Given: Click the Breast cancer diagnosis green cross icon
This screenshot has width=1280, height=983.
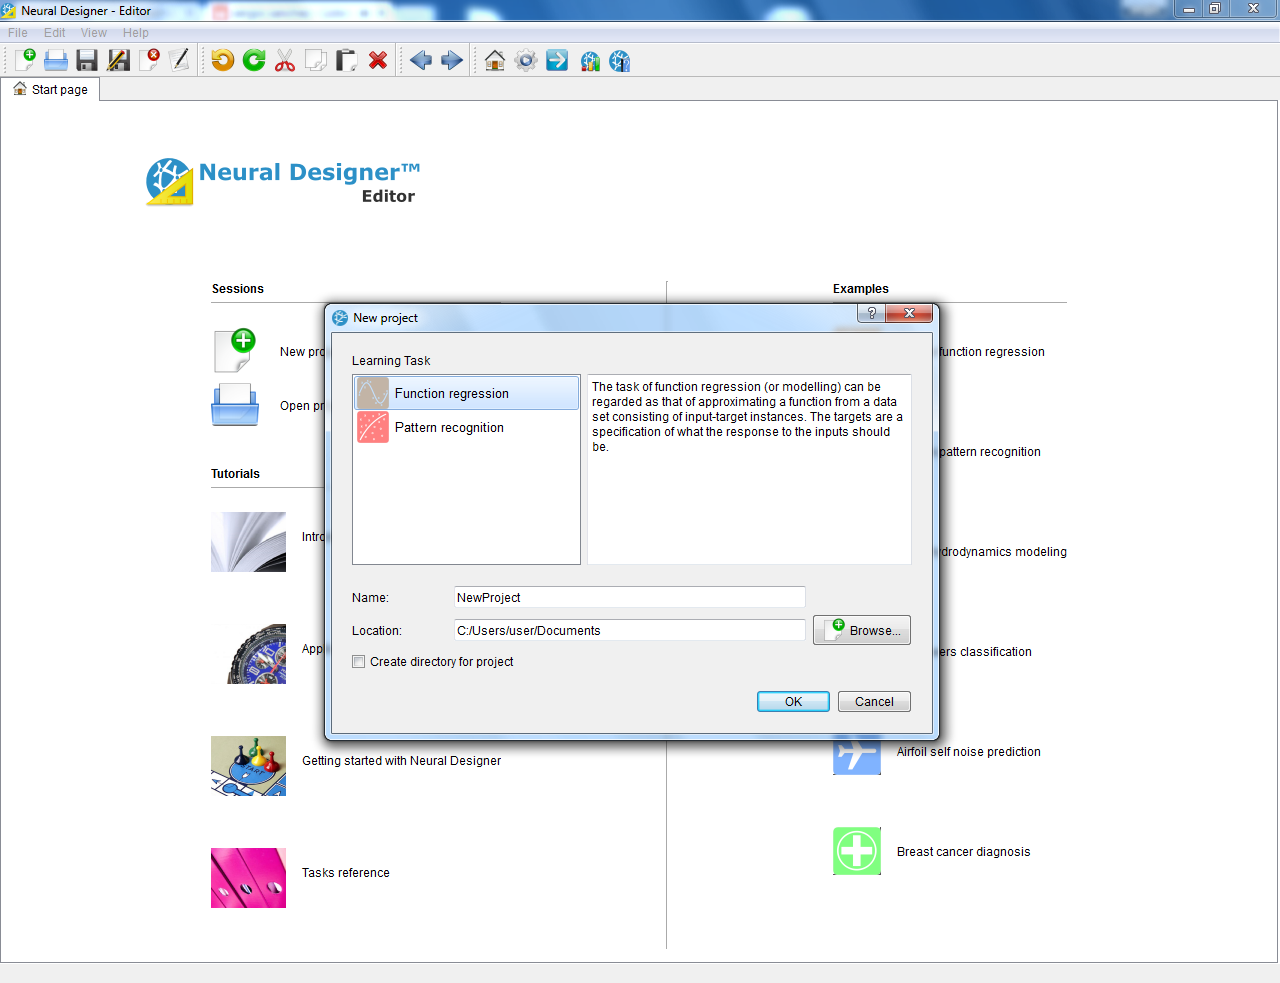Looking at the screenshot, I should [x=857, y=851].
